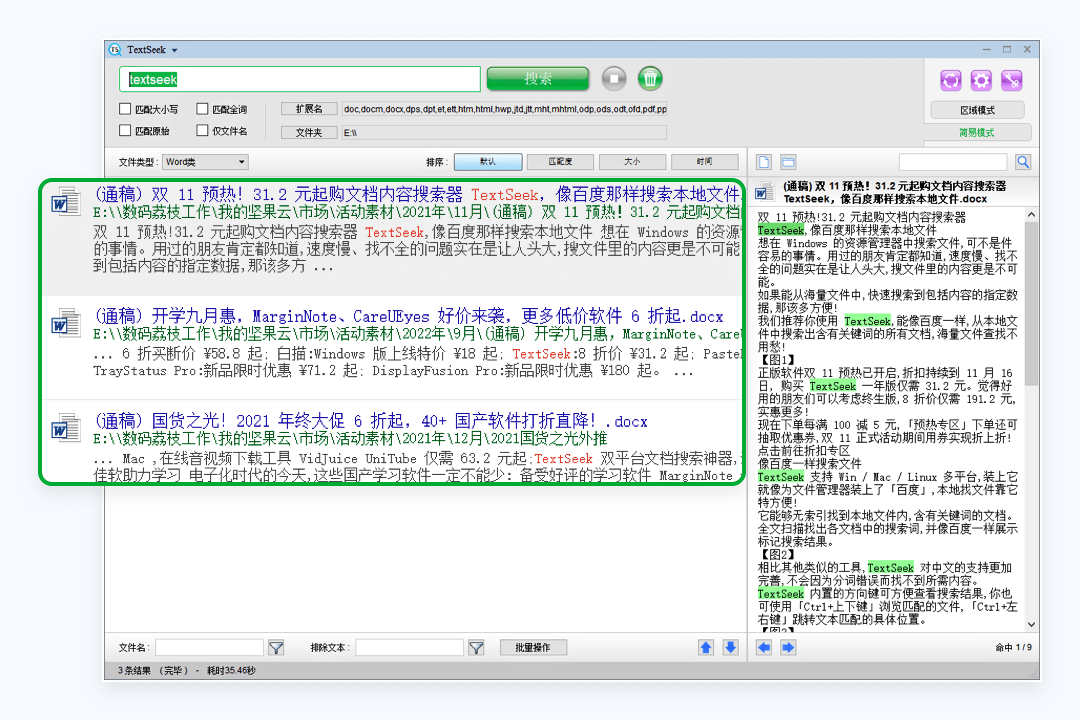This screenshot has height=720, width=1080.
Task: Click the scroll down arrow of preview scrollbar
Action: (1031, 624)
